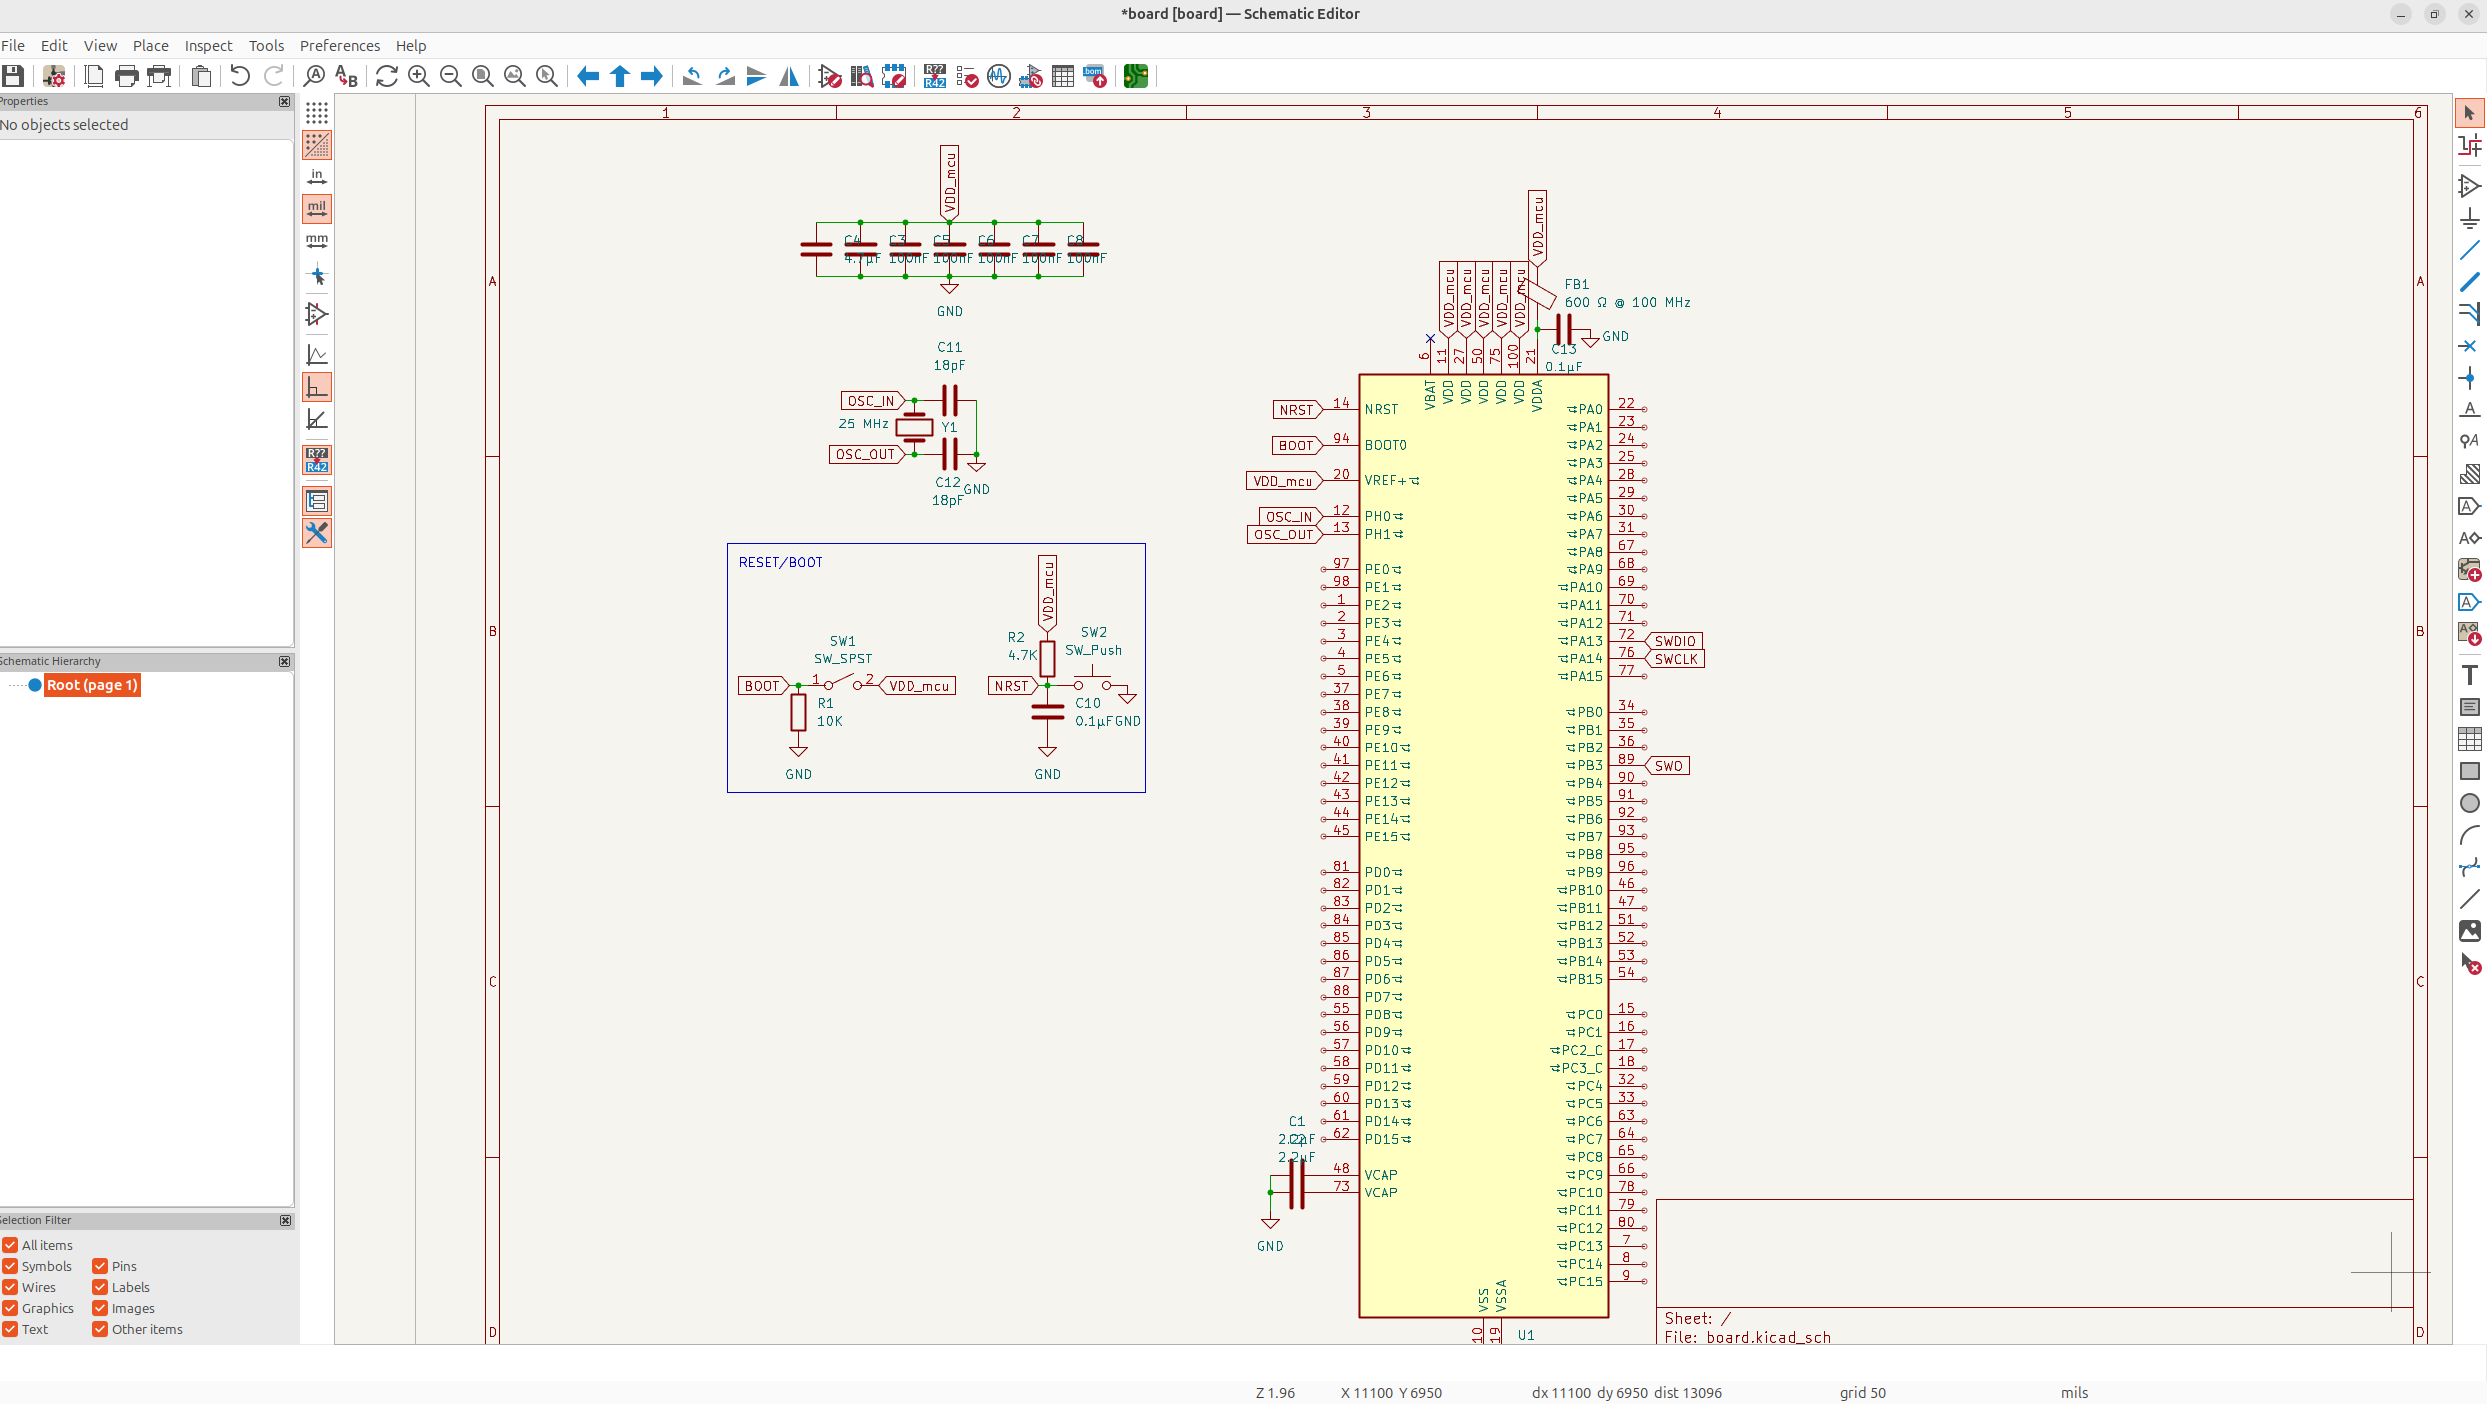Select the Add text tool
The image size is (2487, 1404).
[2469, 675]
